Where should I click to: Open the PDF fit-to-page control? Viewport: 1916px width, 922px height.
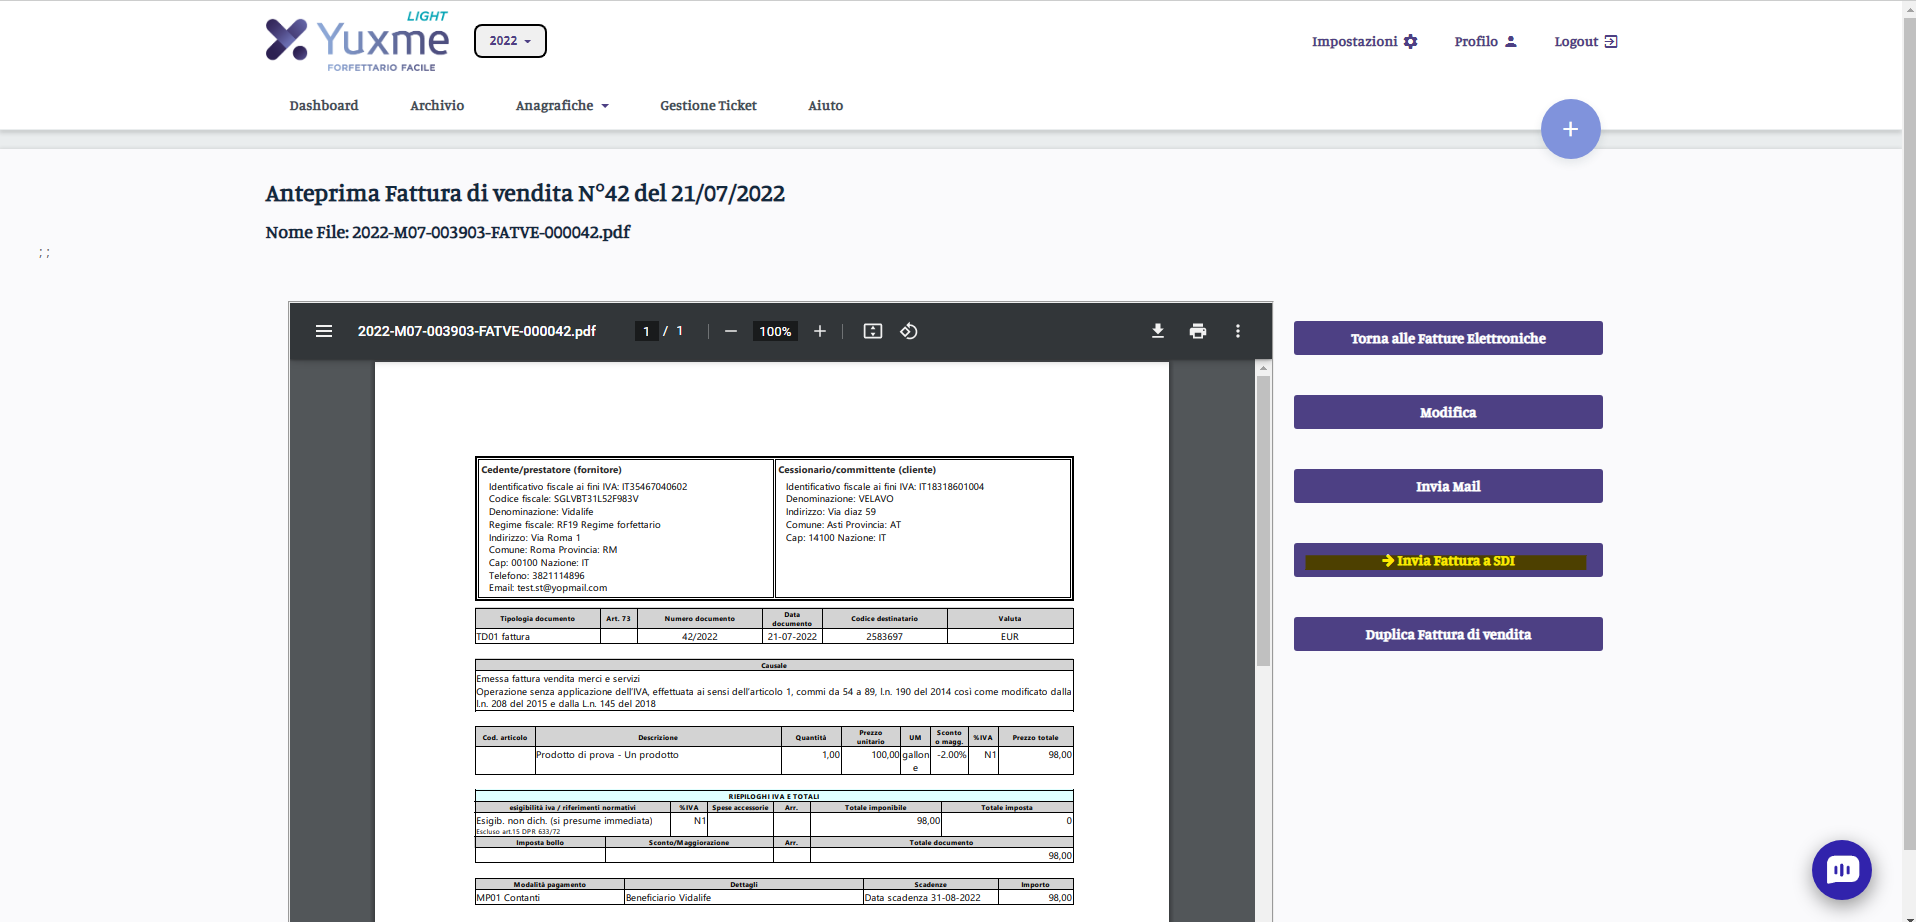[x=872, y=331]
